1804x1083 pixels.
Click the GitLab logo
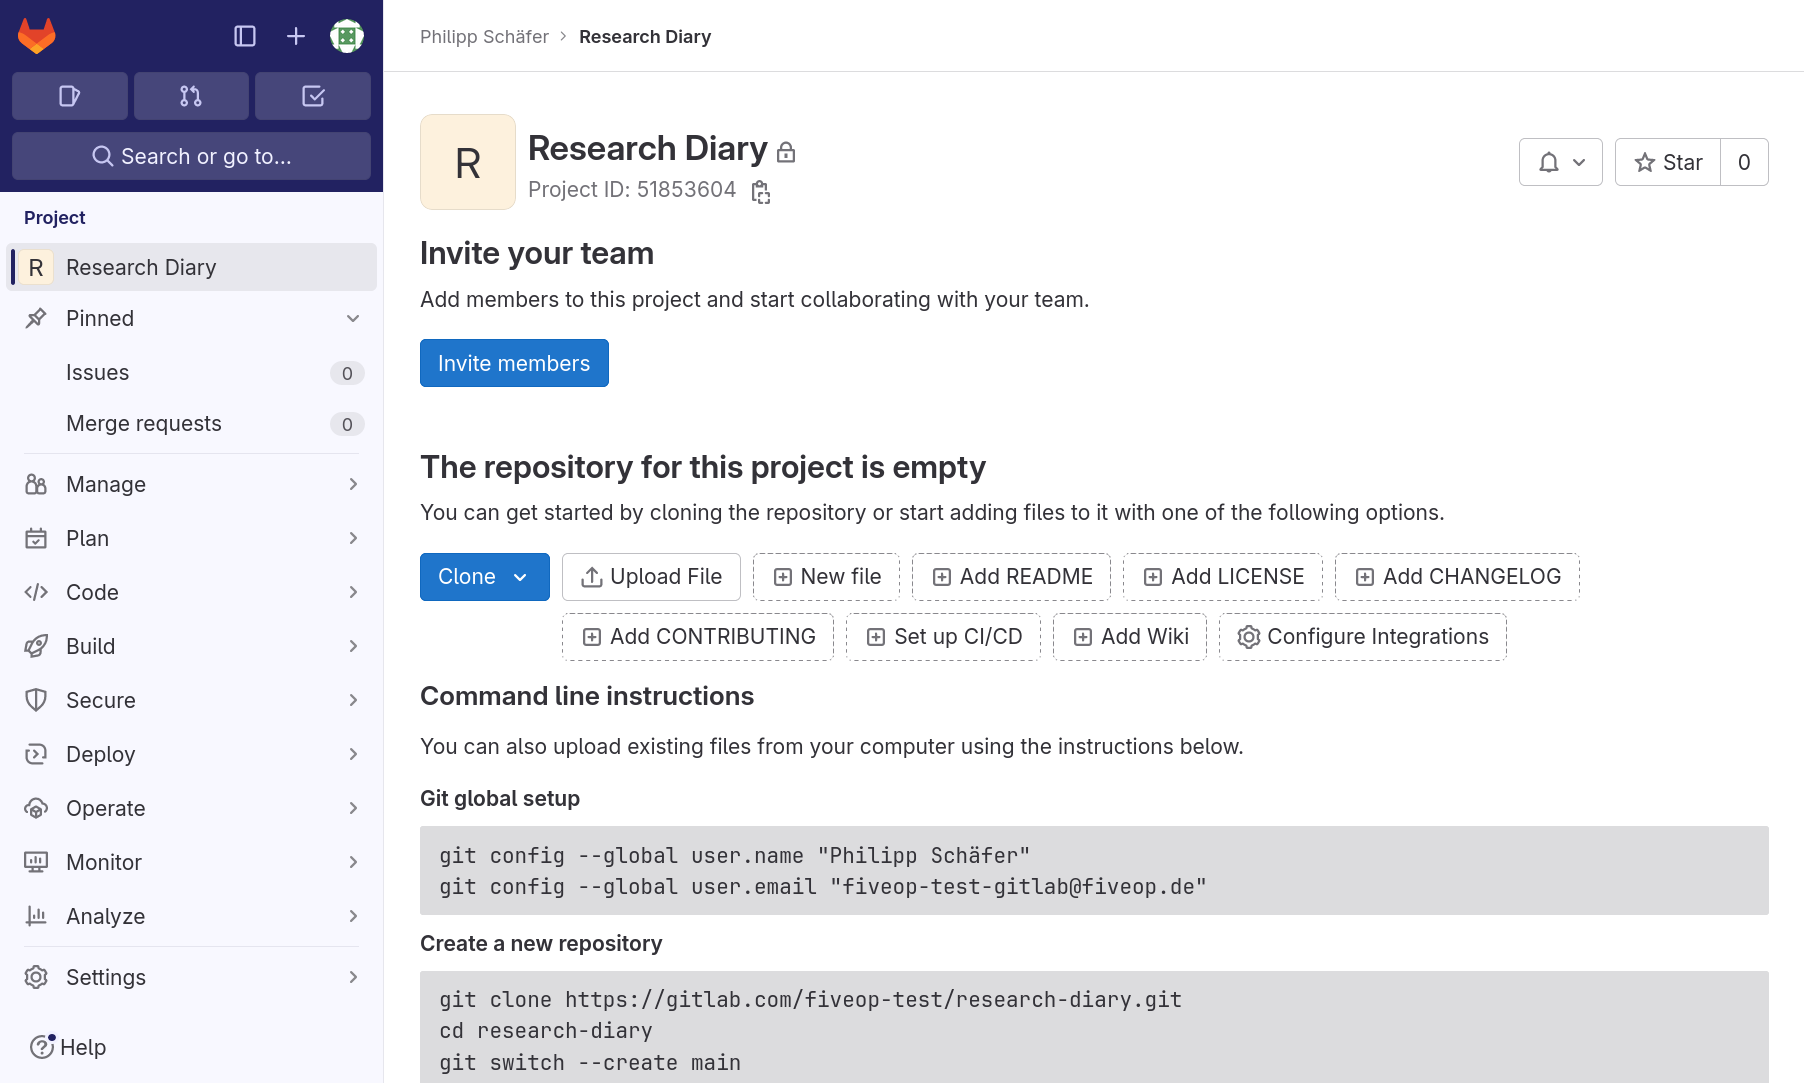point(36,35)
